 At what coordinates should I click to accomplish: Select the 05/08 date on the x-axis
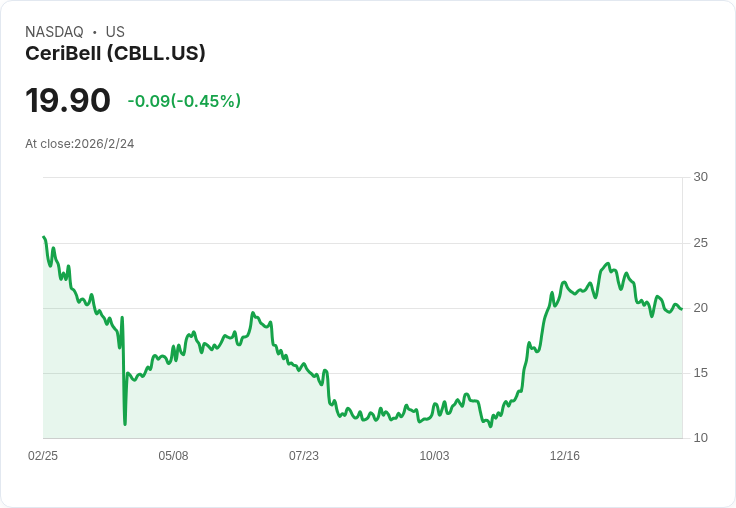click(x=173, y=456)
